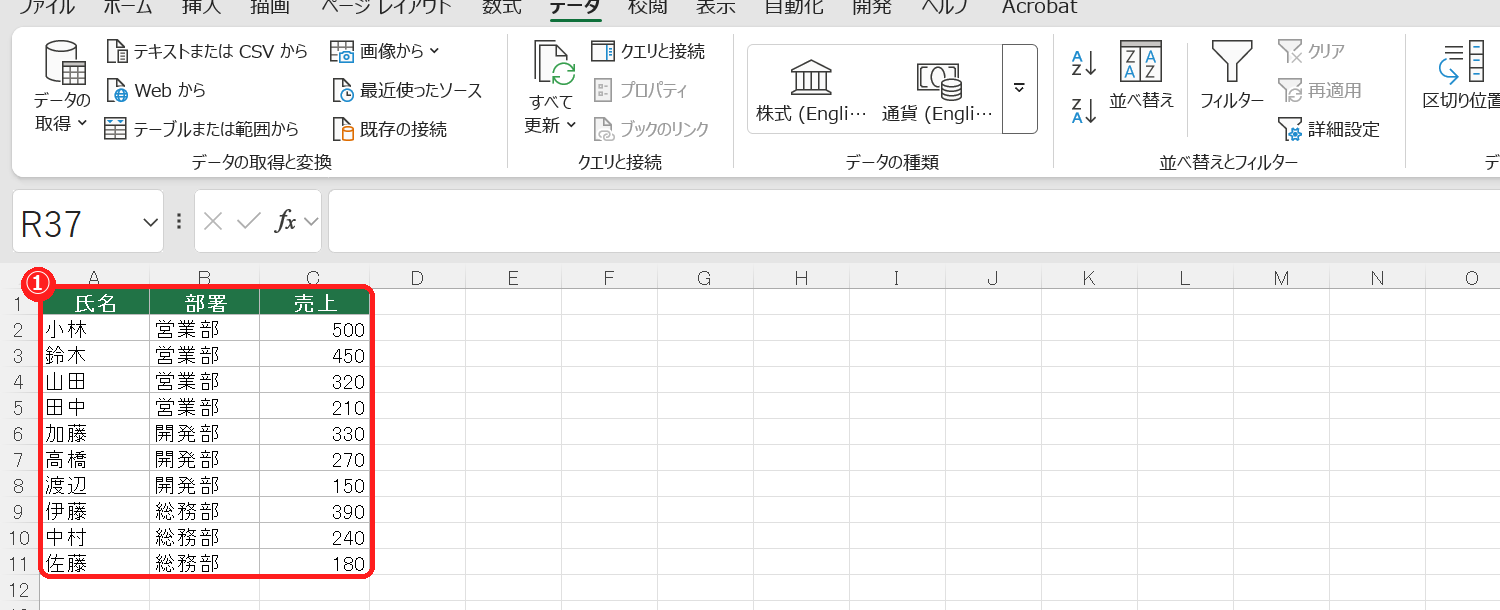Viewport: 1500px width, 610px height.
Task: Select cell containing 鈴木
Action: [x=95, y=355]
